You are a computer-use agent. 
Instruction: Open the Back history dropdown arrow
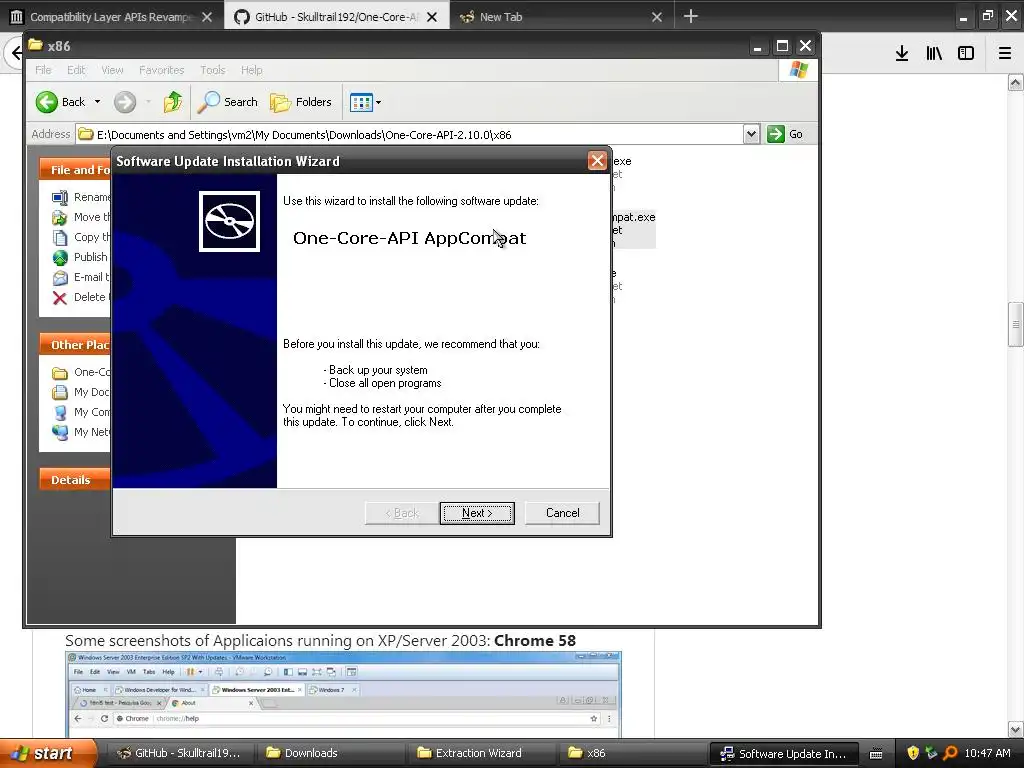(97, 102)
